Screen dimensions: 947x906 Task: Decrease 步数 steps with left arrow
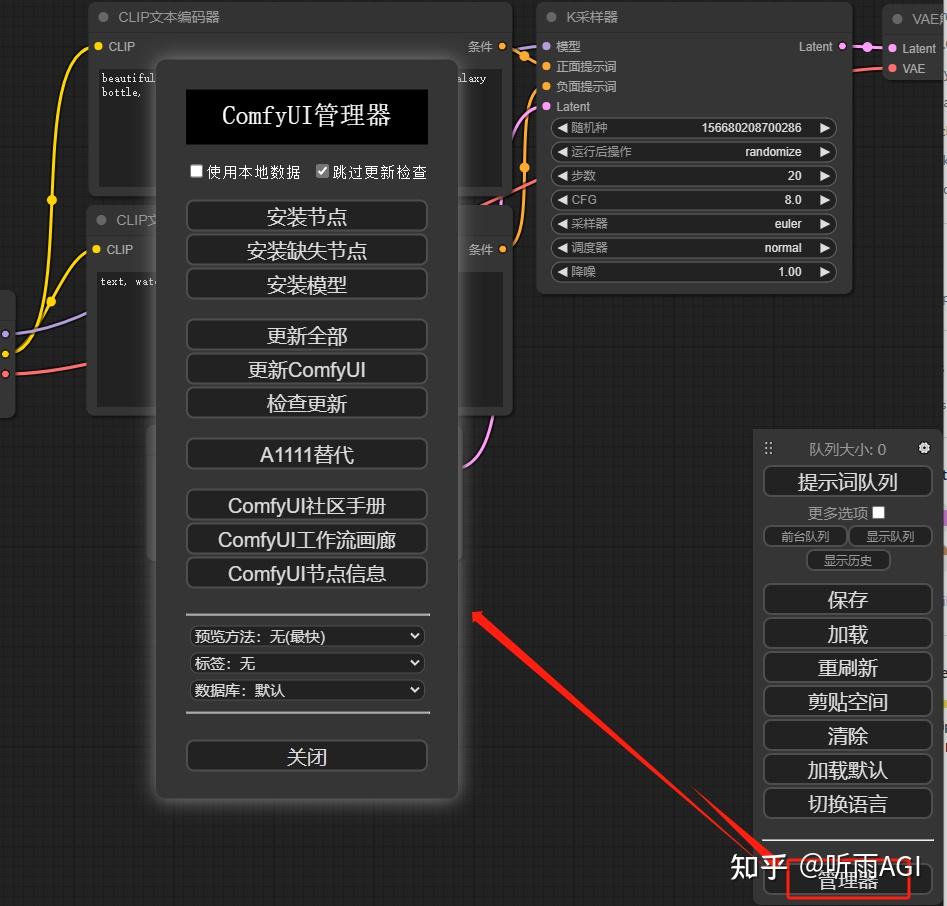pyautogui.click(x=562, y=176)
